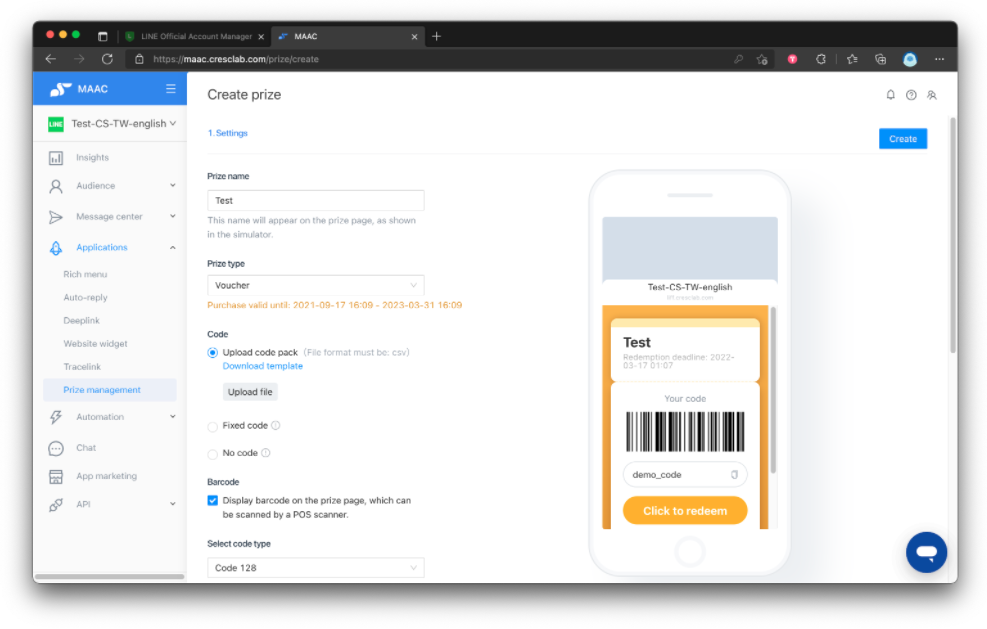Viewport: 987px width, 629px height.
Task: Open the help question mark icon
Action: coord(911,95)
